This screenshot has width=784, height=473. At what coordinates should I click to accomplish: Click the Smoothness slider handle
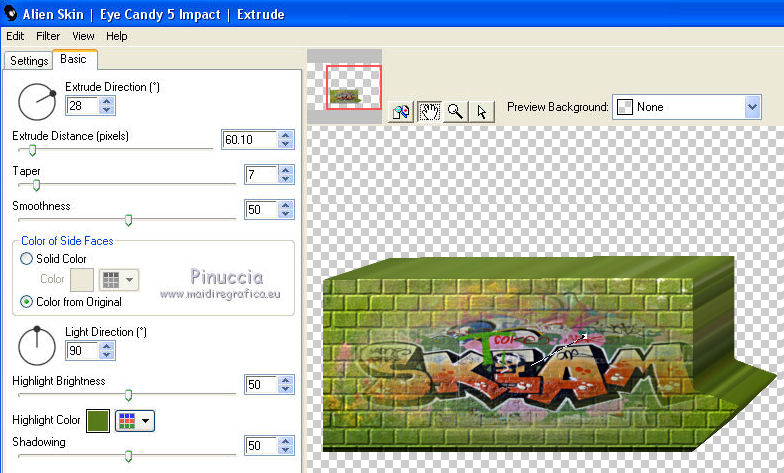click(x=128, y=220)
